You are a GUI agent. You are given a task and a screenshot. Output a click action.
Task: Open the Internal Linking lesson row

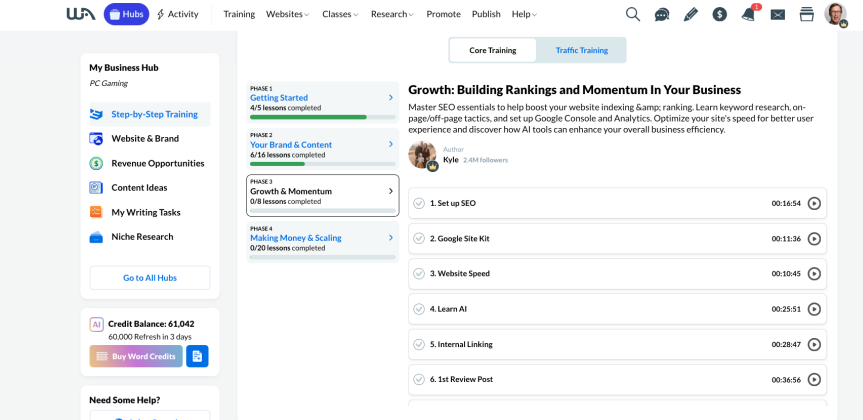tap(617, 344)
